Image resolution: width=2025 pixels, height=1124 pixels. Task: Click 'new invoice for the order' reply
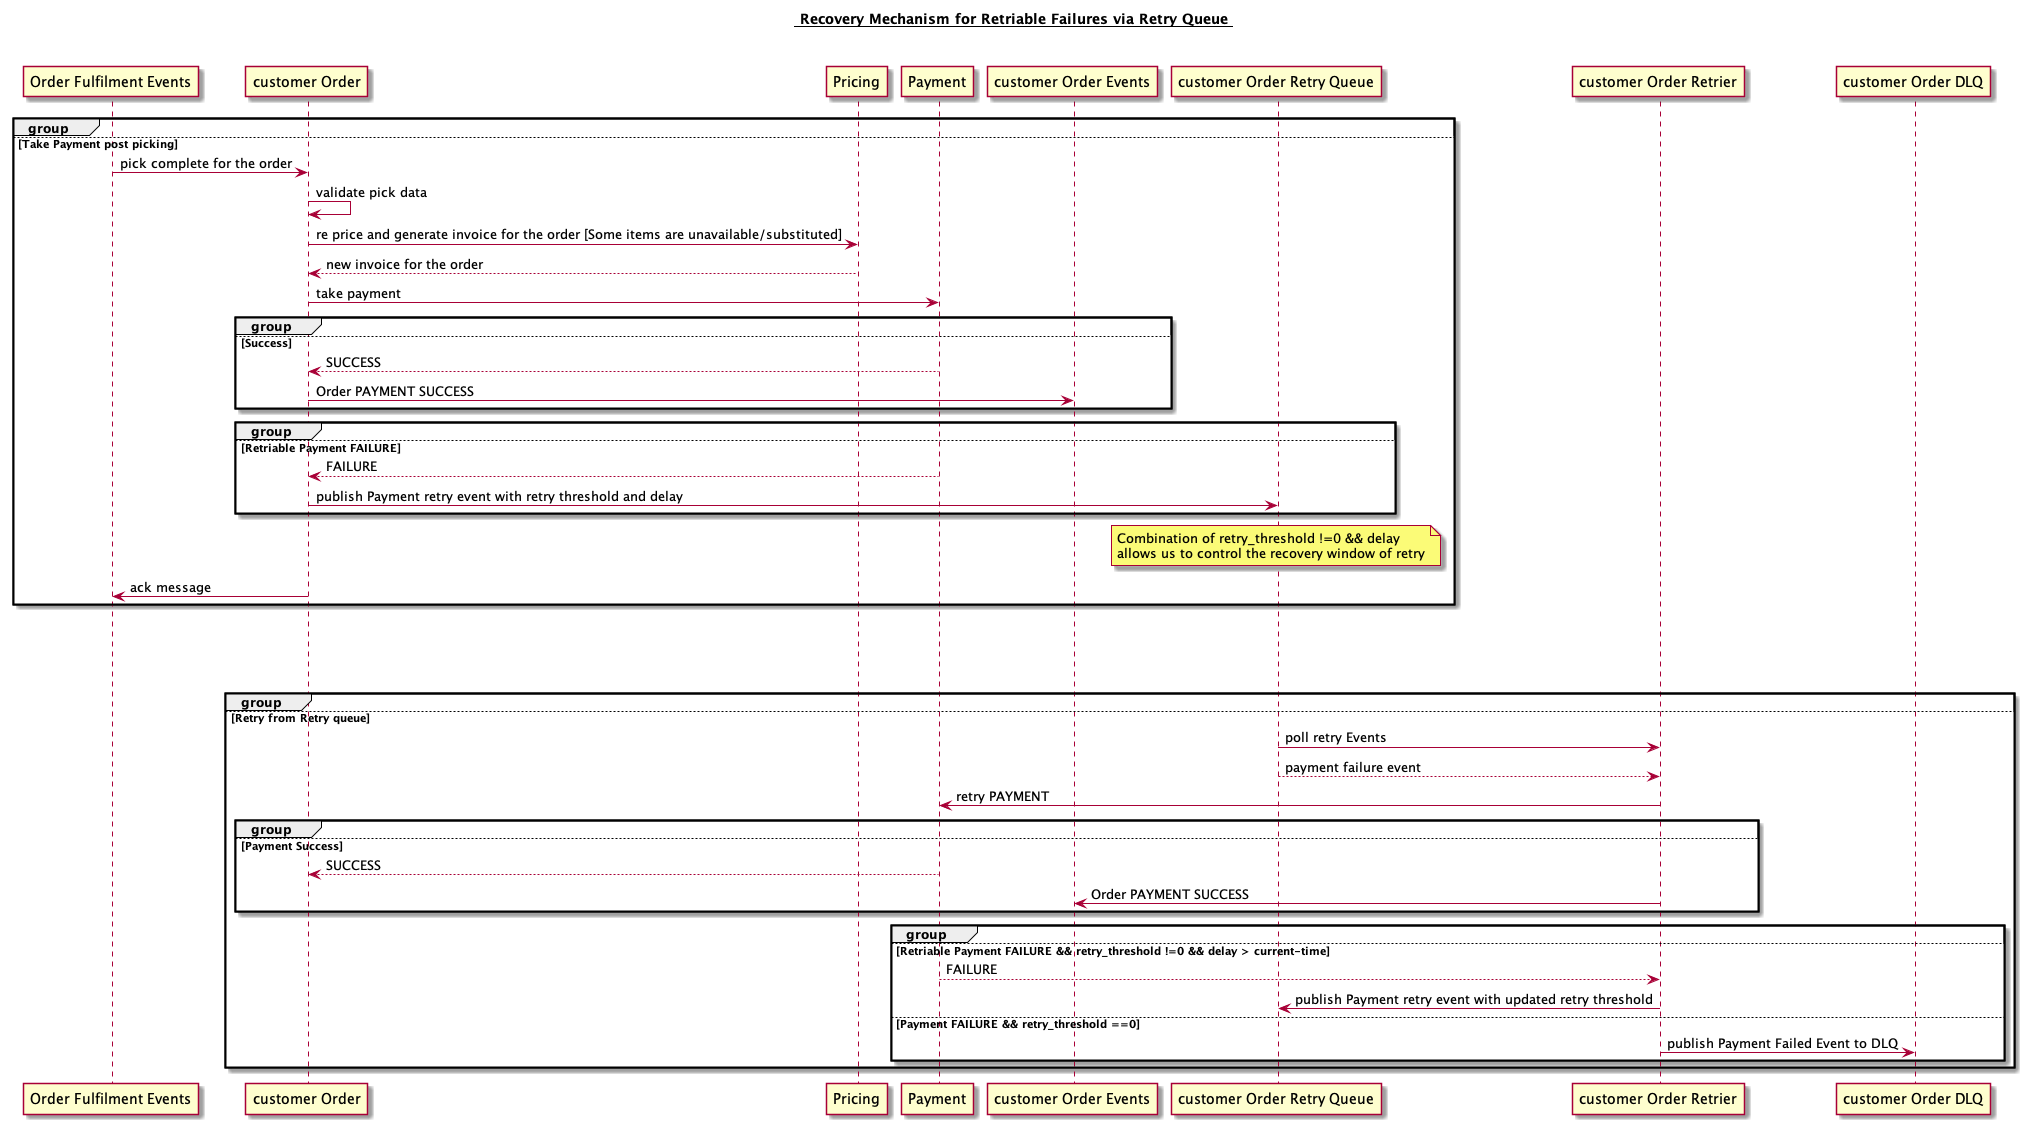coord(404,265)
